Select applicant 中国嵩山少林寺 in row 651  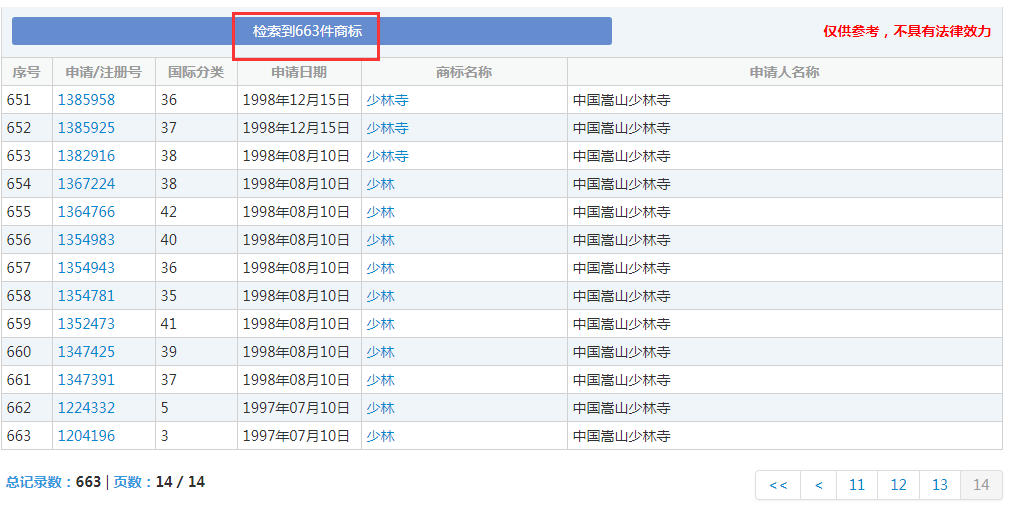621,100
